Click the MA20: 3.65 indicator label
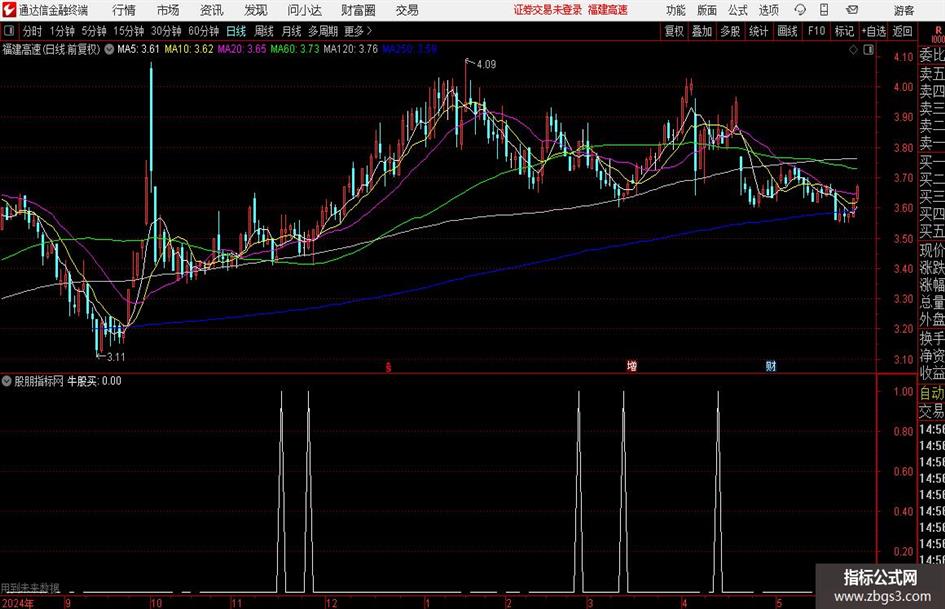This screenshot has width=945, height=609. coord(242,49)
